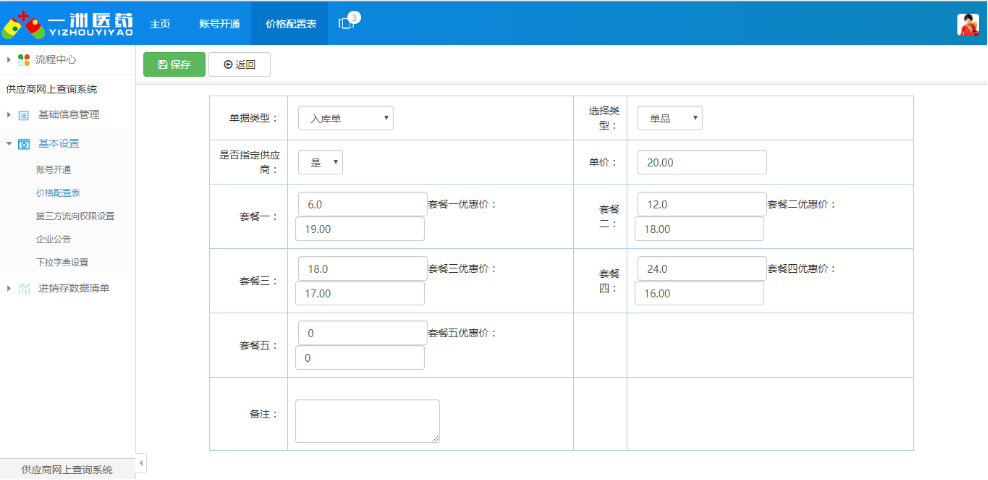988x480 pixels.
Task: Open the 是否指定供应商 dropdown
Action: (320, 162)
